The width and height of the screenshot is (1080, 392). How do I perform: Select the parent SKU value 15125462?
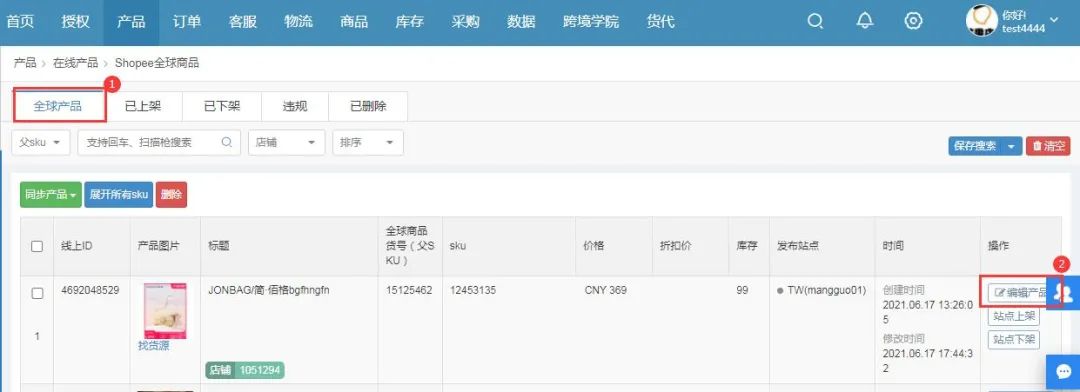[409, 290]
